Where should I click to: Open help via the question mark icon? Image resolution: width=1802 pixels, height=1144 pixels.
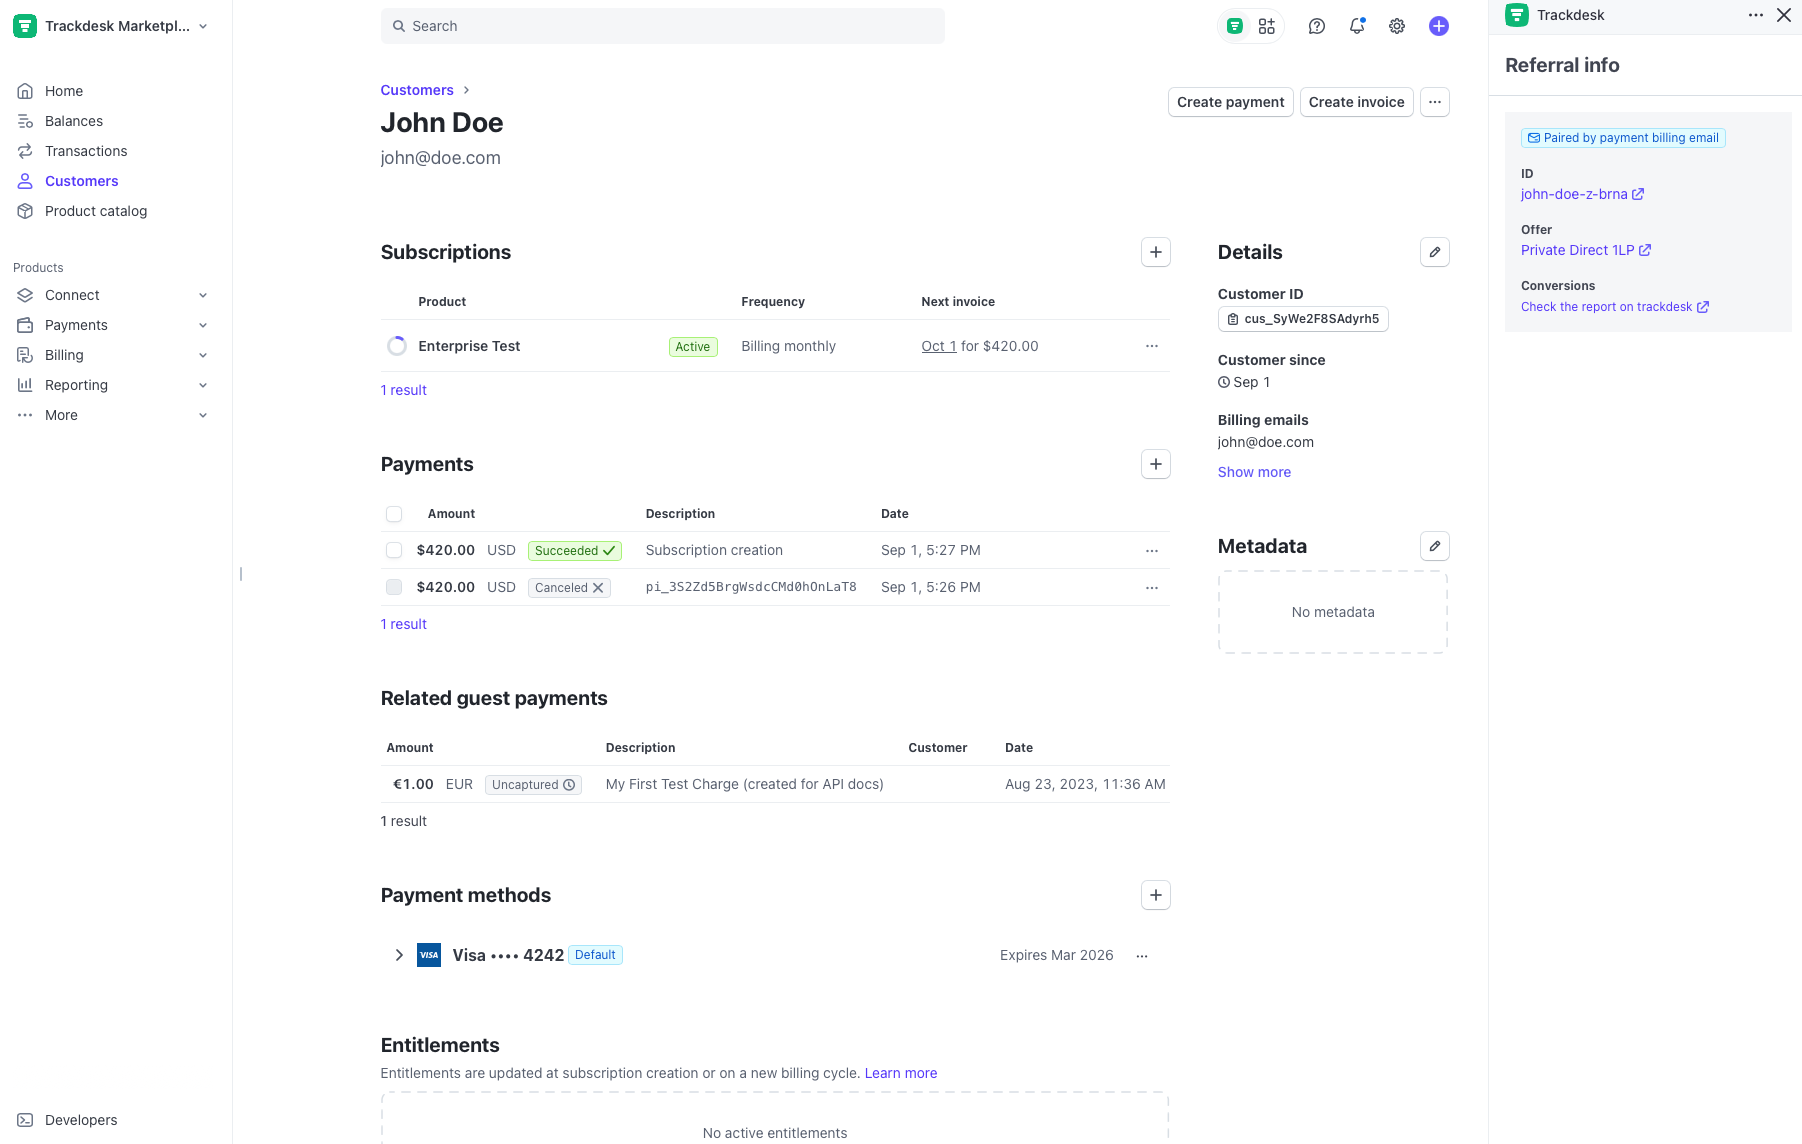pyautogui.click(x=1316, y=26)
